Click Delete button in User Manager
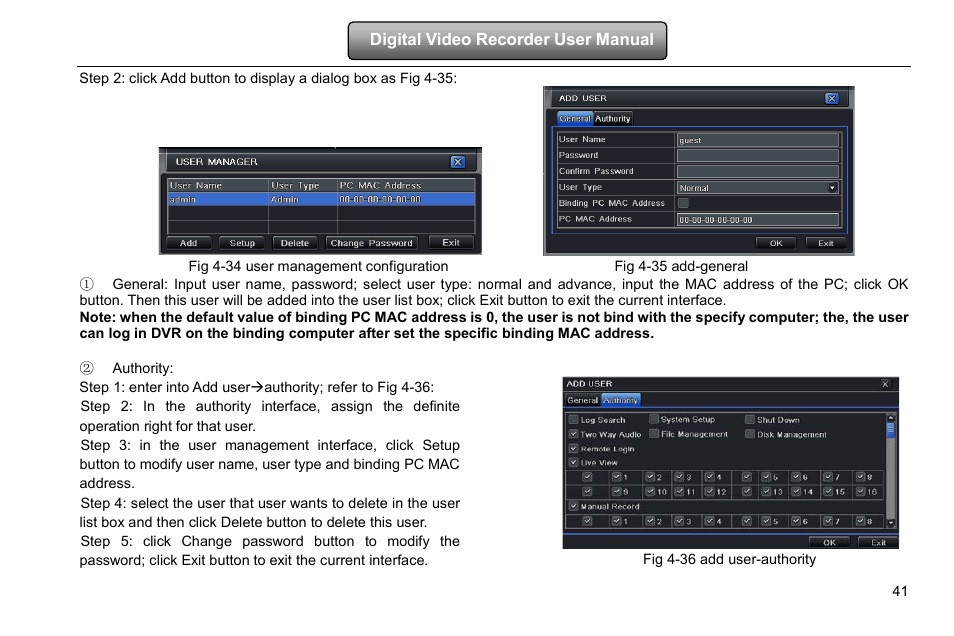Image resolution: width=954 pixels, height=636 pixels. [295, 243]
